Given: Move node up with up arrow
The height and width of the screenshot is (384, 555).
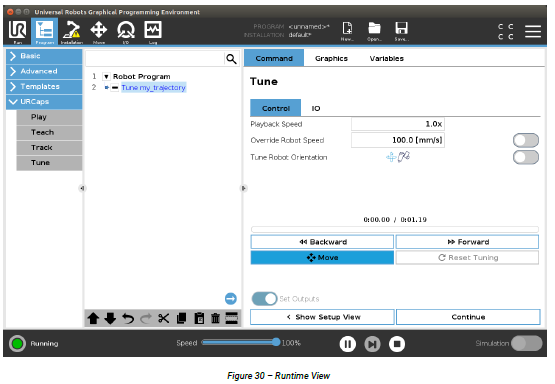Looking at the screenshot, I should pos(93,319).
